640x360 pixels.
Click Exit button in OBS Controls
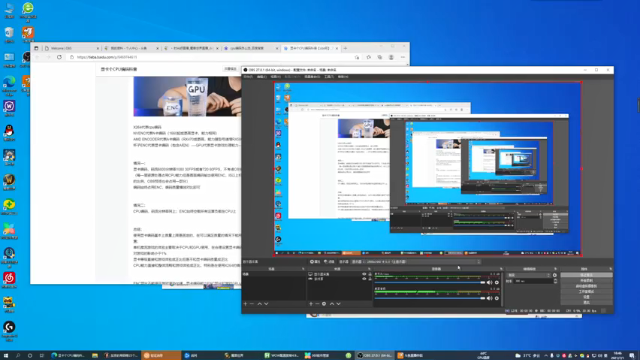pyautogui.click(x=587, y=302)
